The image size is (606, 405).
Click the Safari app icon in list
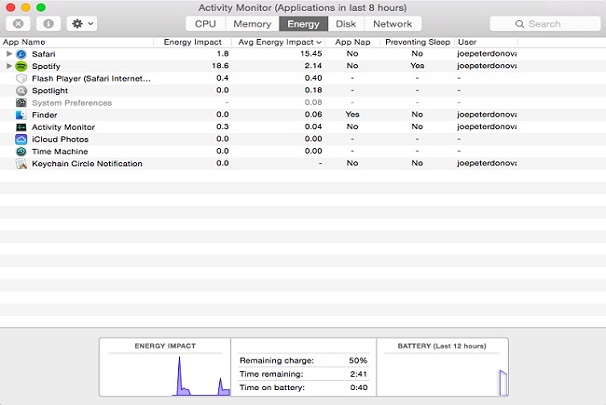[x=22, y=53]
